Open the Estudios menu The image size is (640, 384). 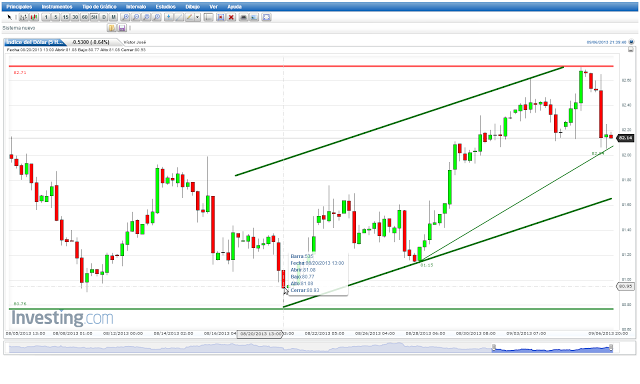[x=165, y=7]
